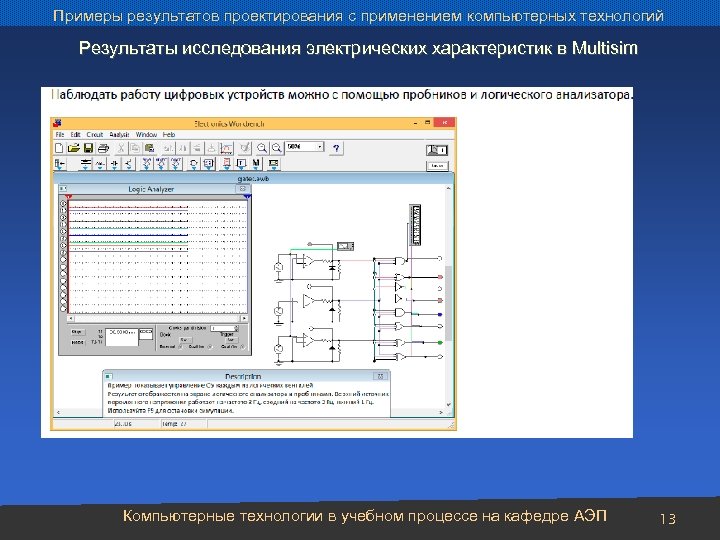
Task: Select the blue probe indicator in circuit
Action: [x=440, y=315]
